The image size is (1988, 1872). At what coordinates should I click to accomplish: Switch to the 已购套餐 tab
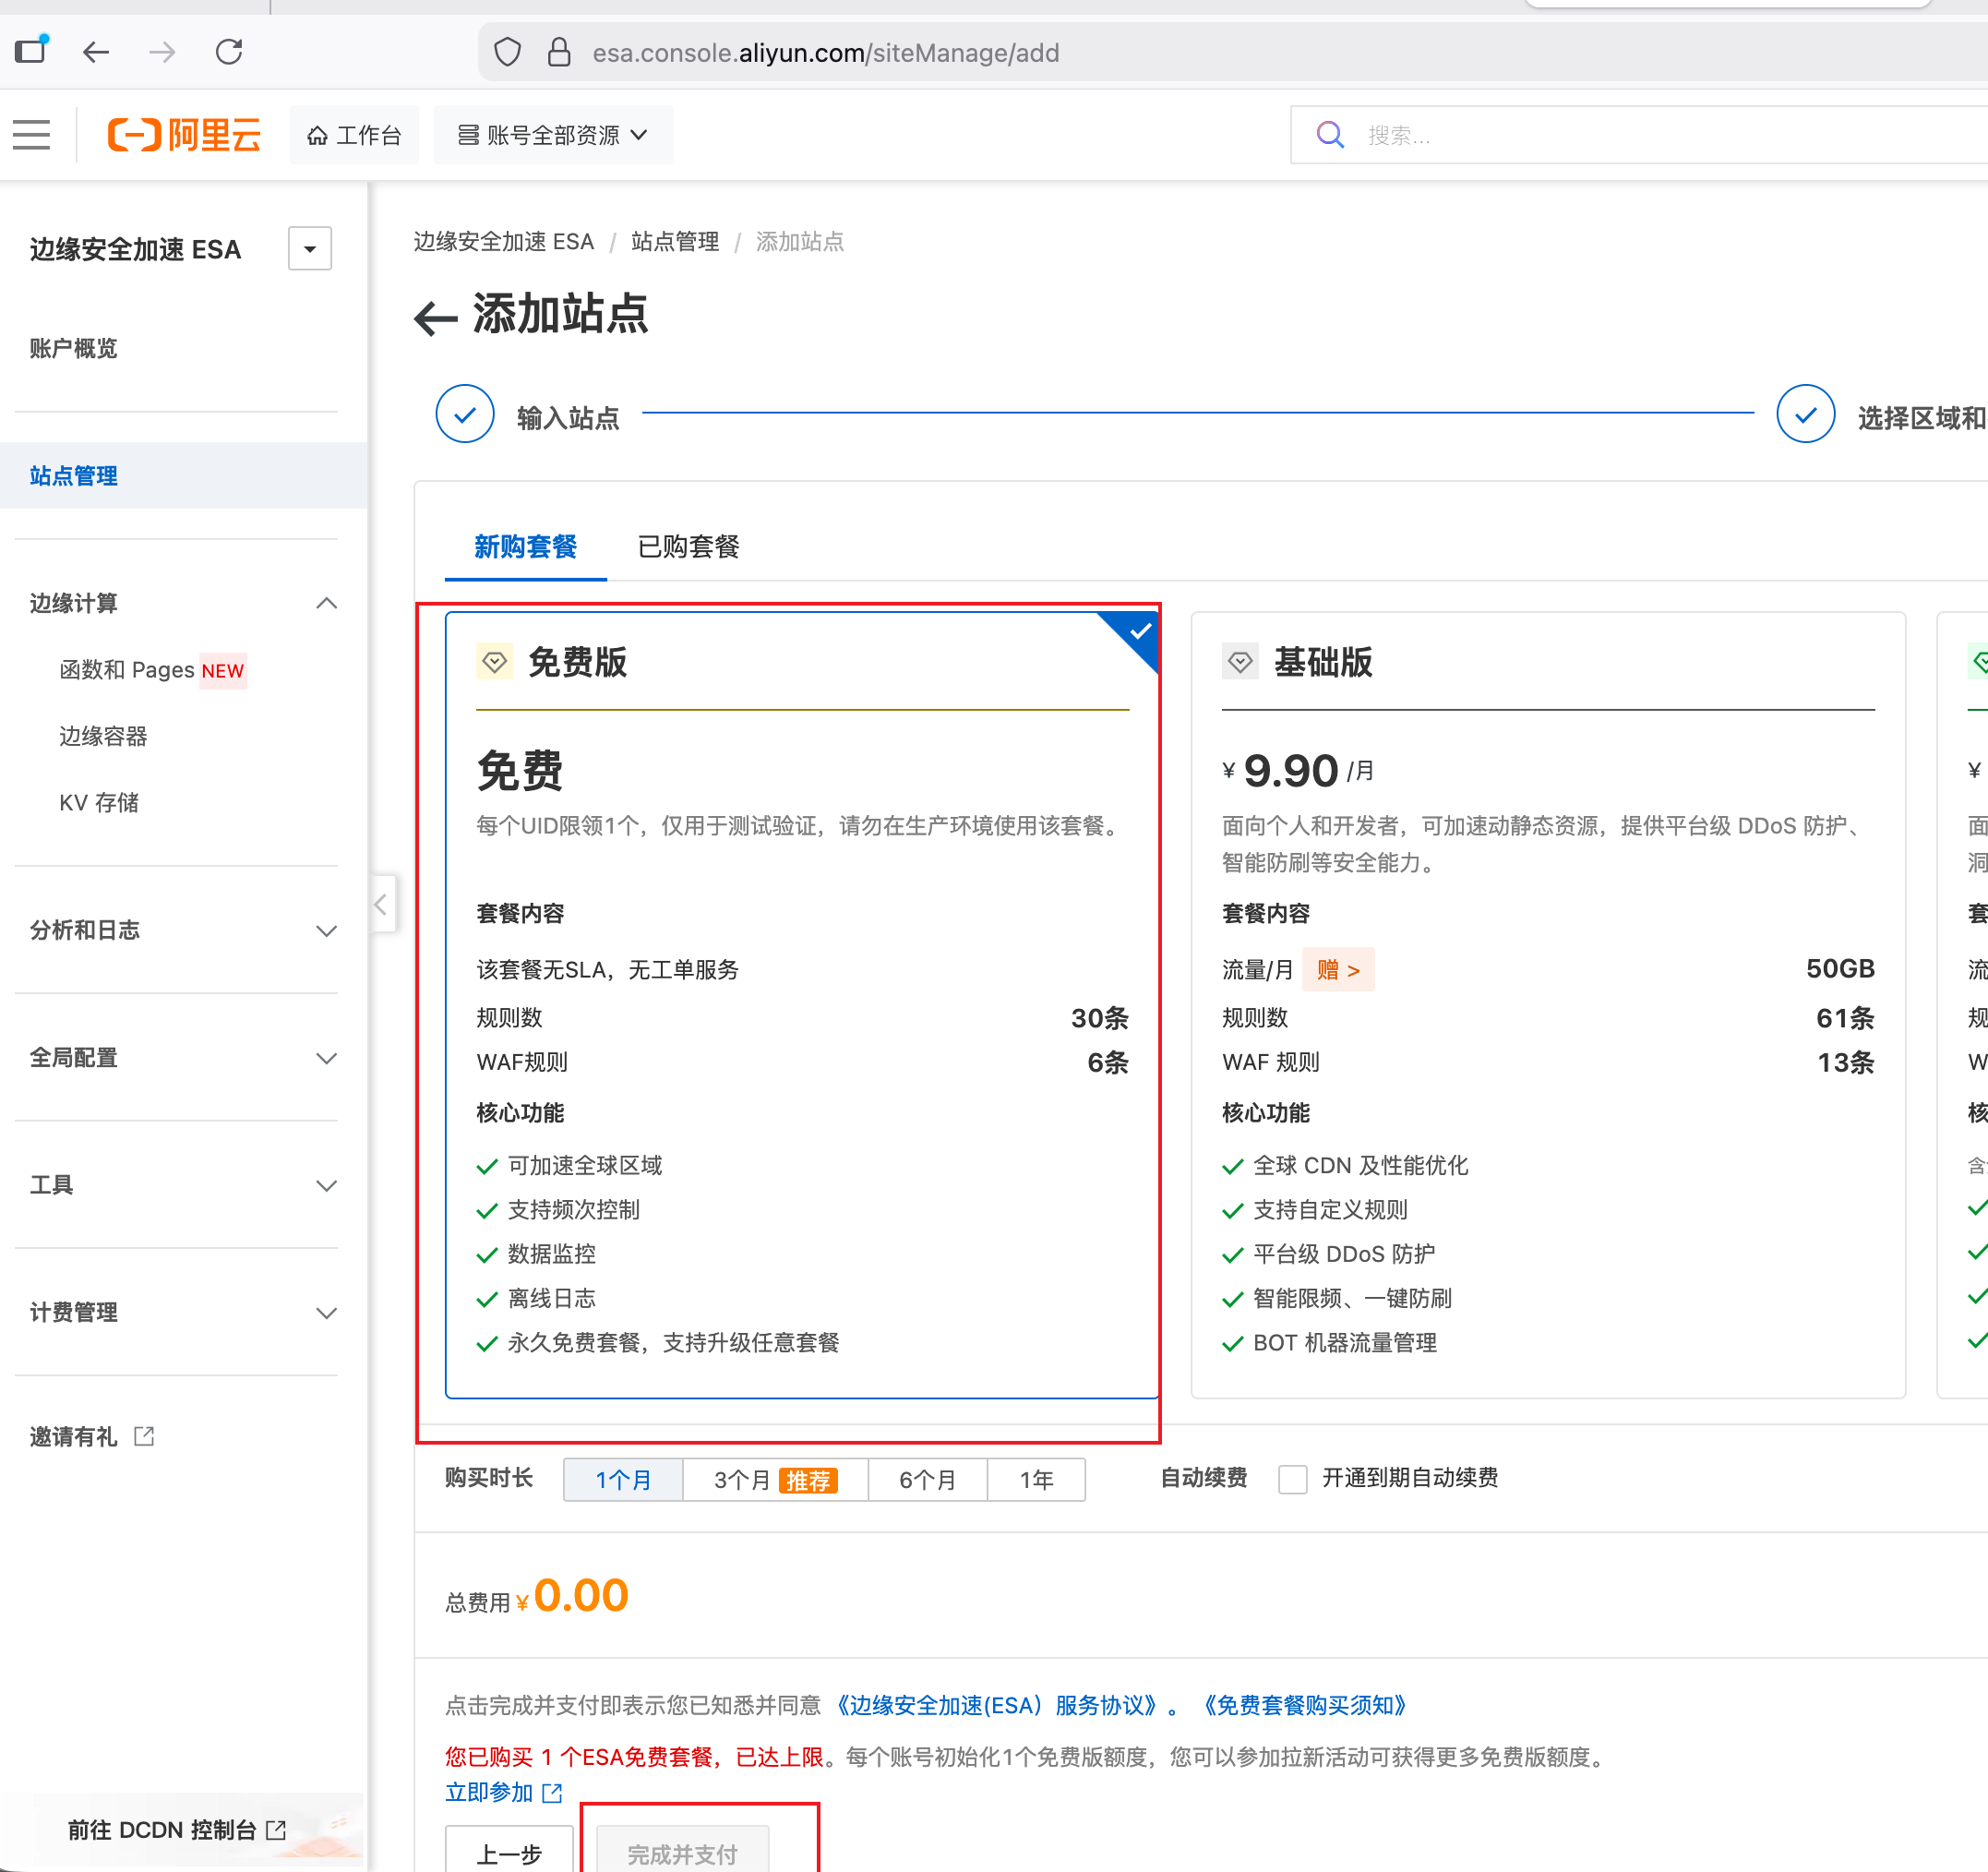[687, 547]
